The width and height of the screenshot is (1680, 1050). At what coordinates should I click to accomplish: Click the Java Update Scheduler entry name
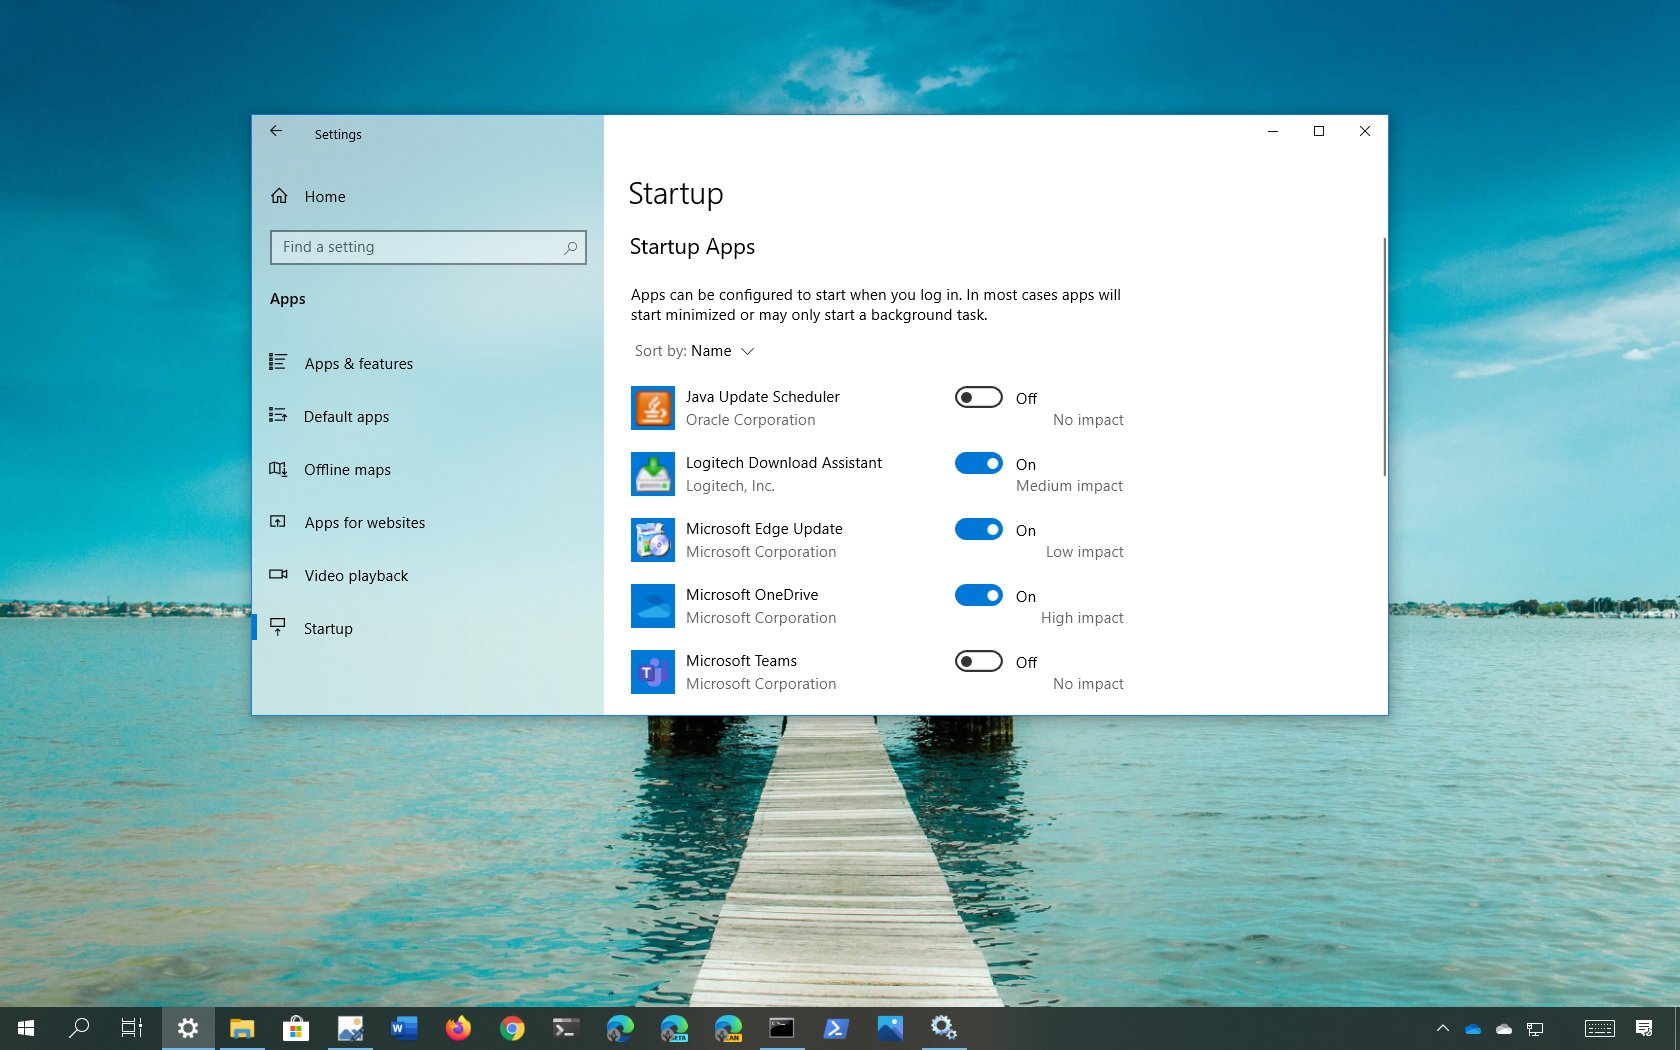(x=762, y=397)
